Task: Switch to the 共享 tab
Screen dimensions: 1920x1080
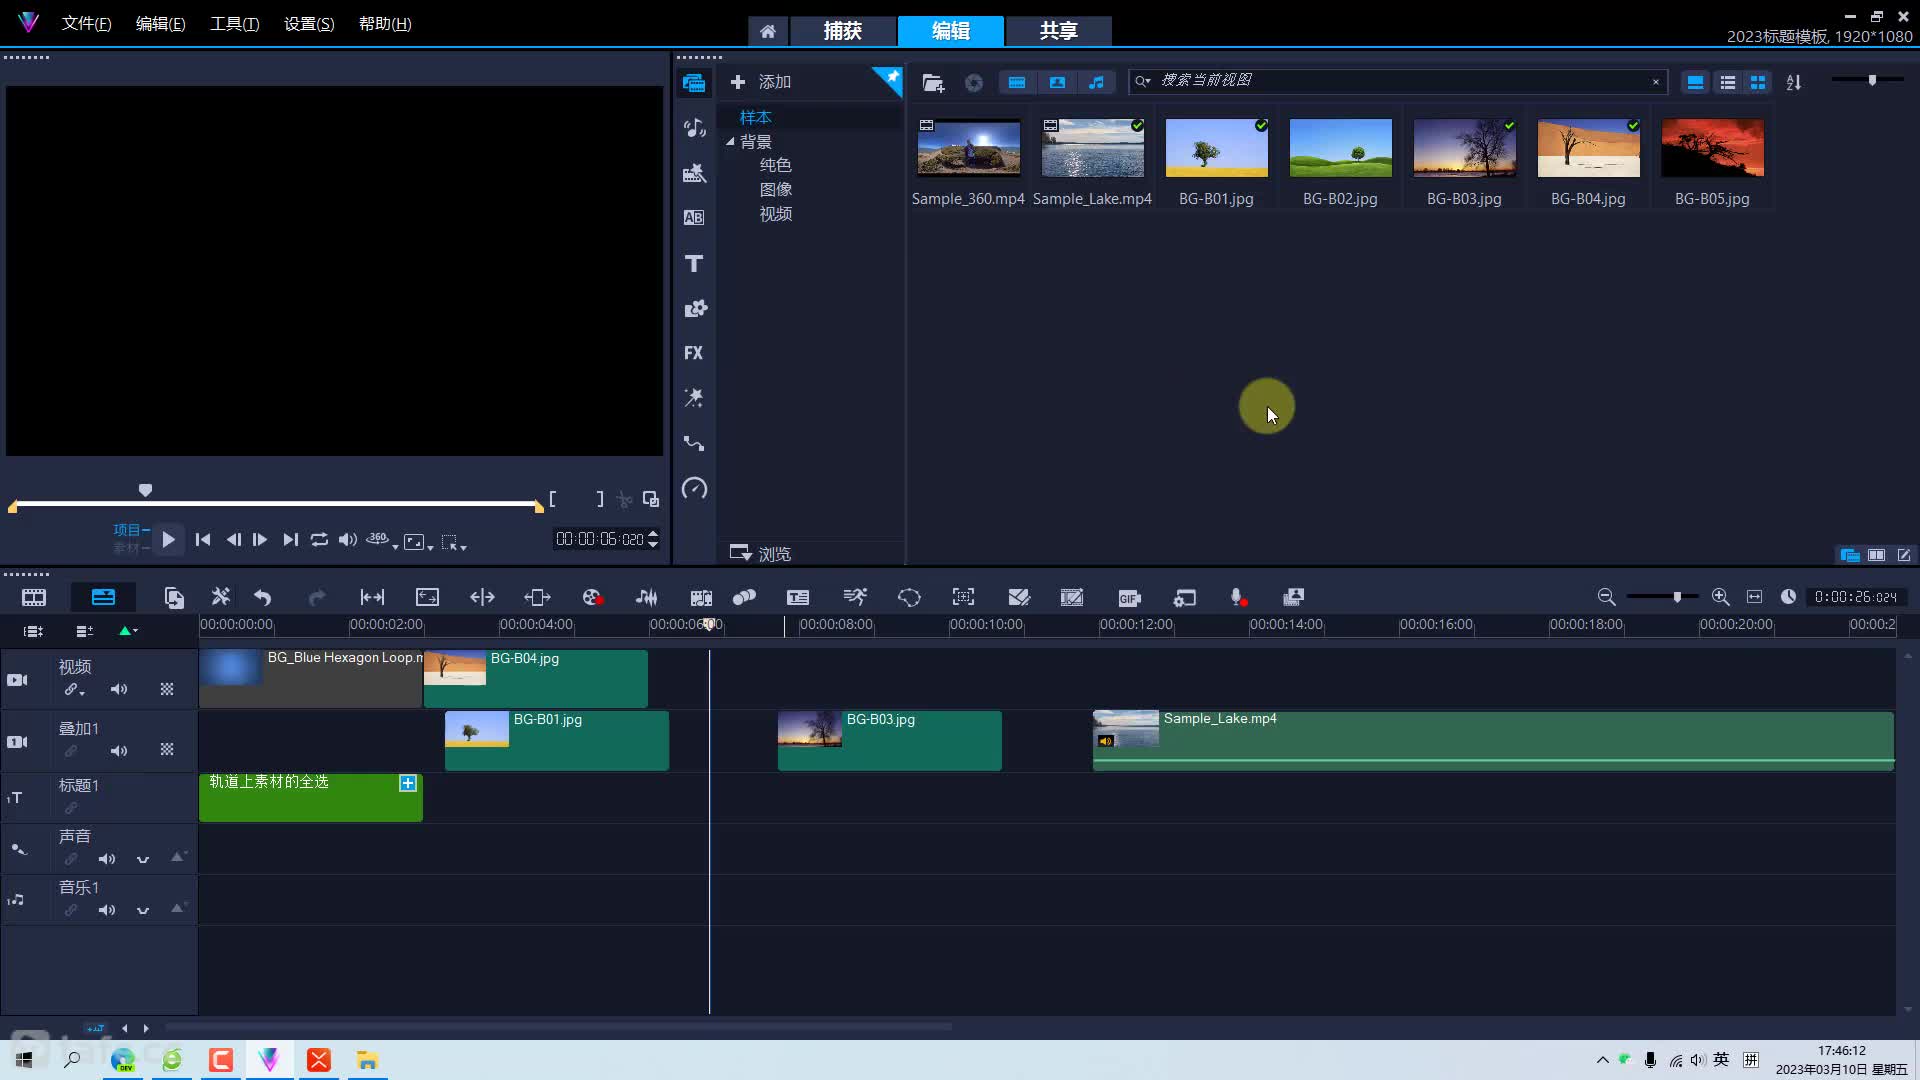Action: pos(1058,31)
